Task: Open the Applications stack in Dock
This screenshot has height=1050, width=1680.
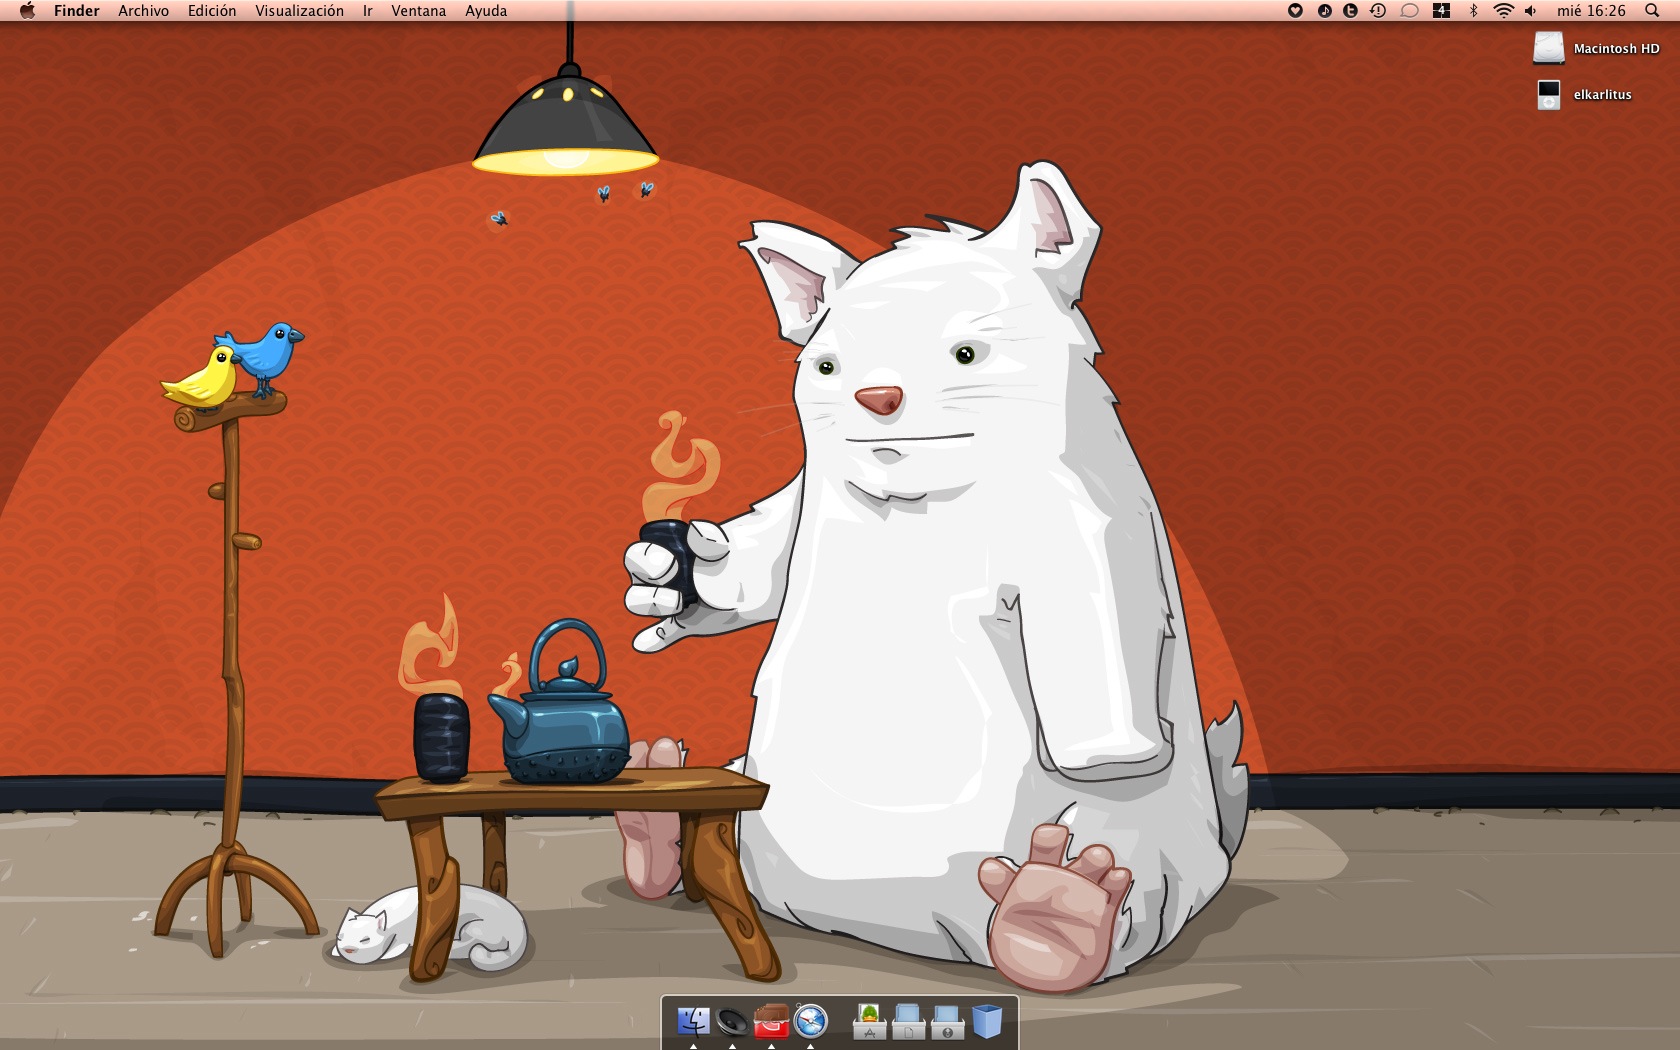Action: click(869, 1021)
